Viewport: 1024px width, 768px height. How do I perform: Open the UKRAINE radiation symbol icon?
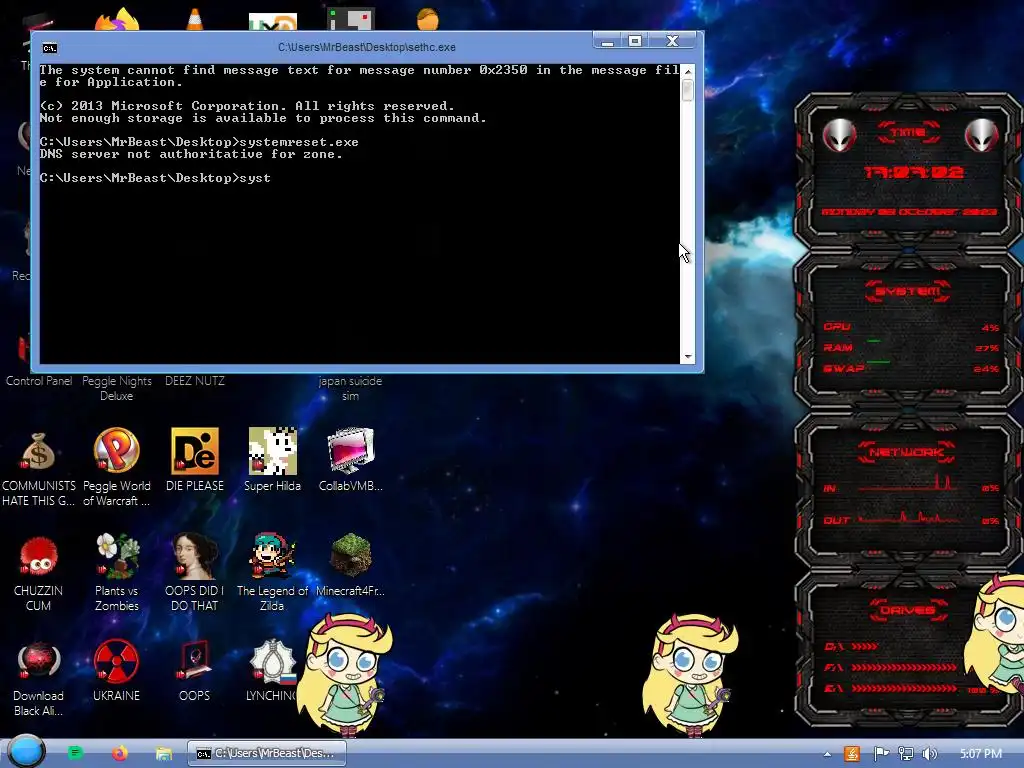116,662
